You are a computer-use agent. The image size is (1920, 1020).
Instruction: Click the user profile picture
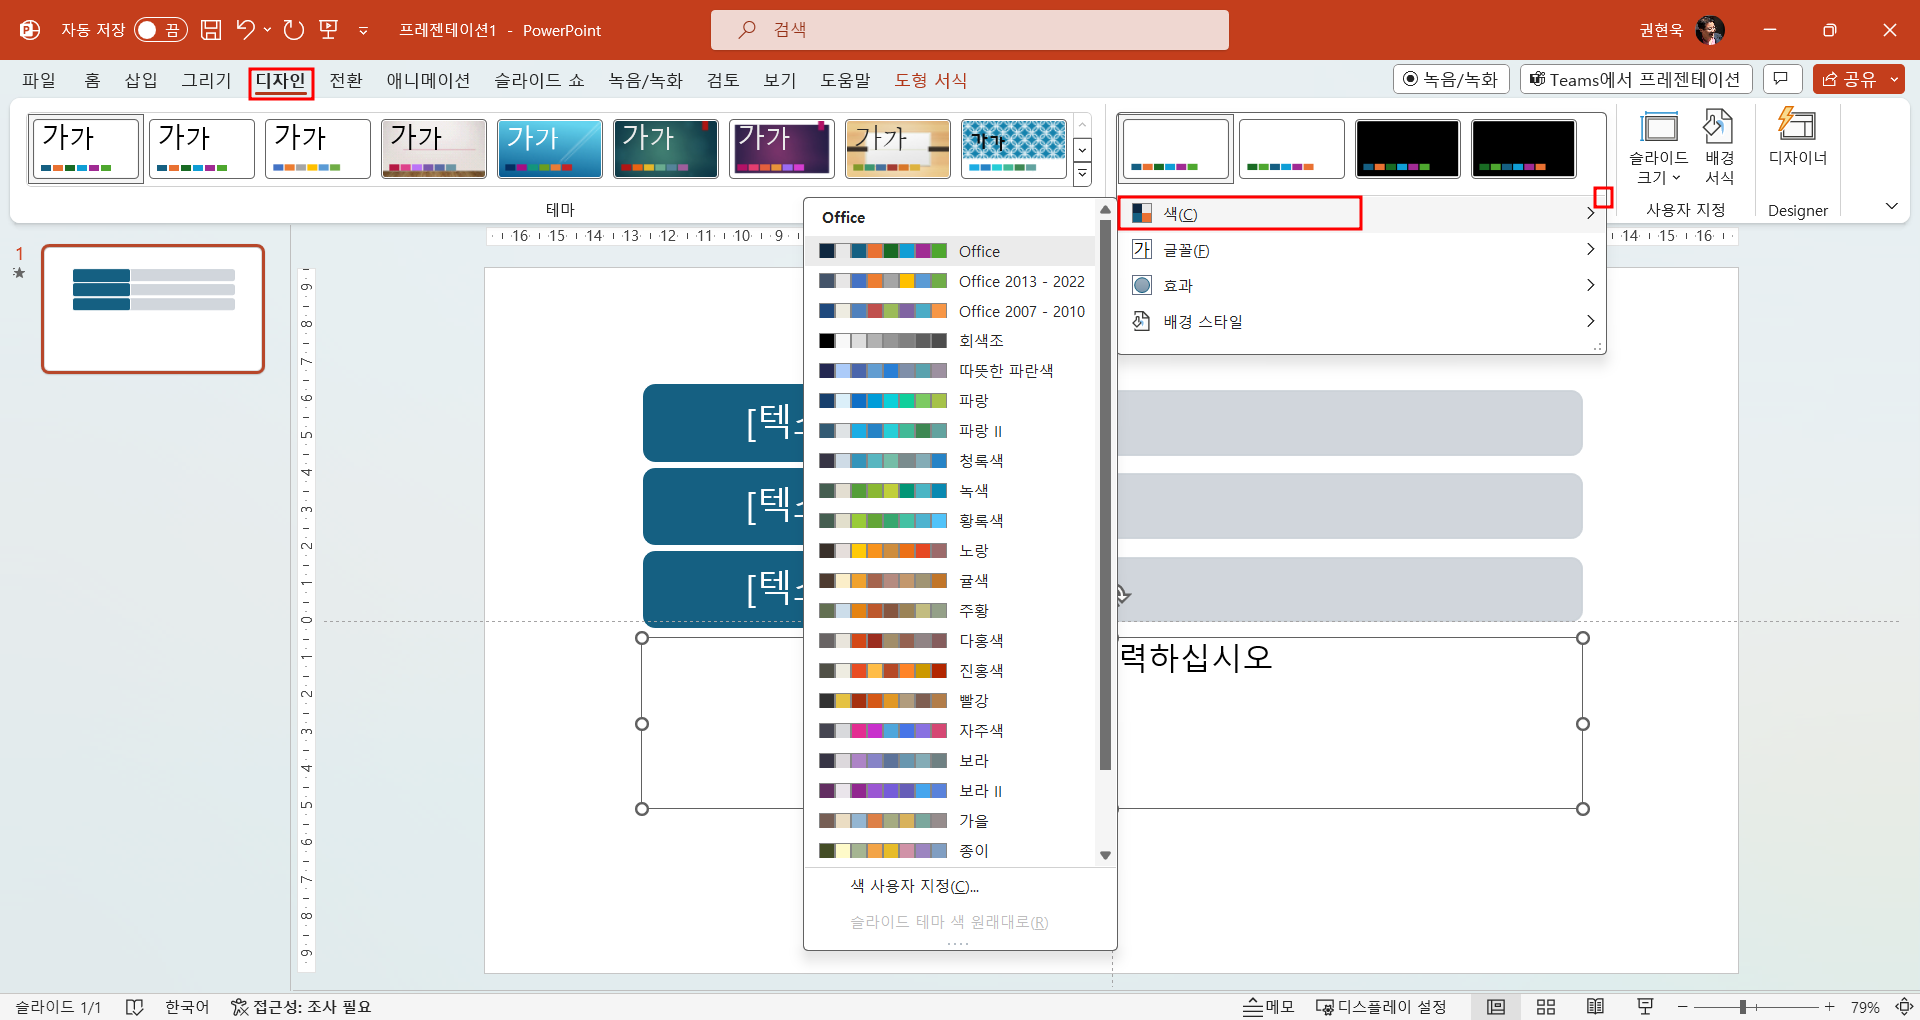(x=1710, y=30)
